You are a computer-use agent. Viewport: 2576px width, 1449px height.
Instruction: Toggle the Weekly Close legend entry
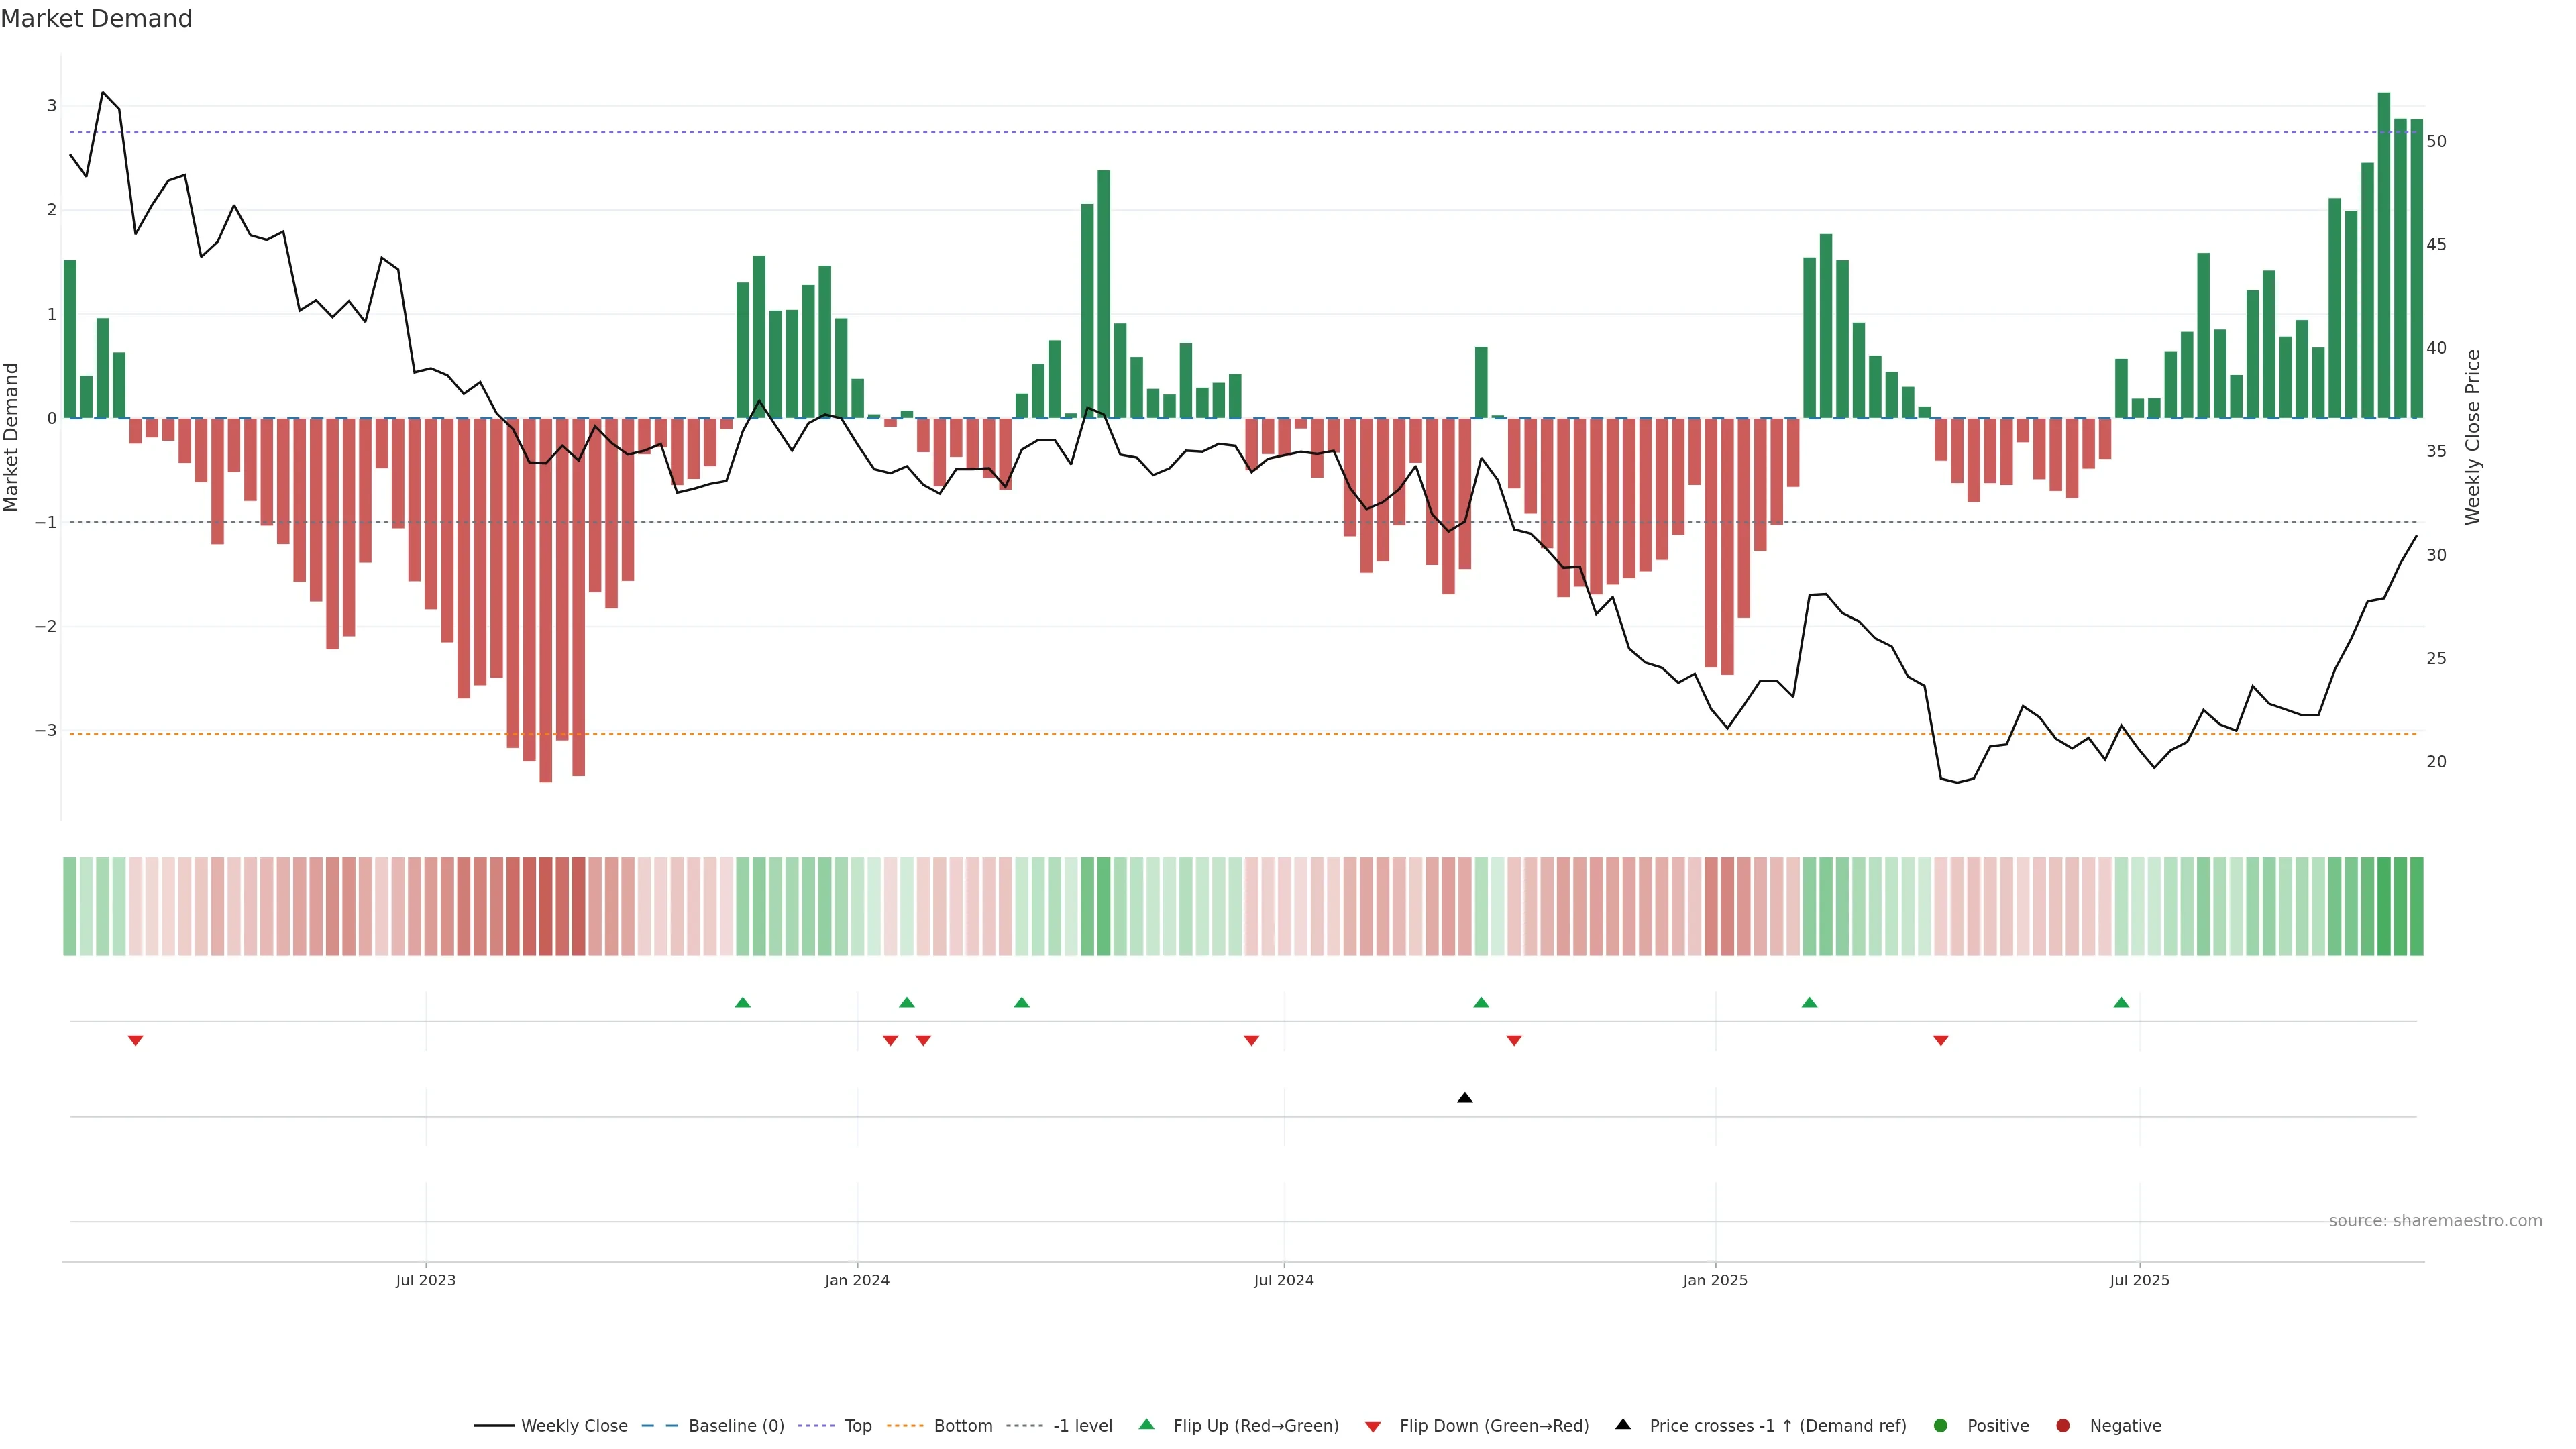click(x=574, y=1426)
